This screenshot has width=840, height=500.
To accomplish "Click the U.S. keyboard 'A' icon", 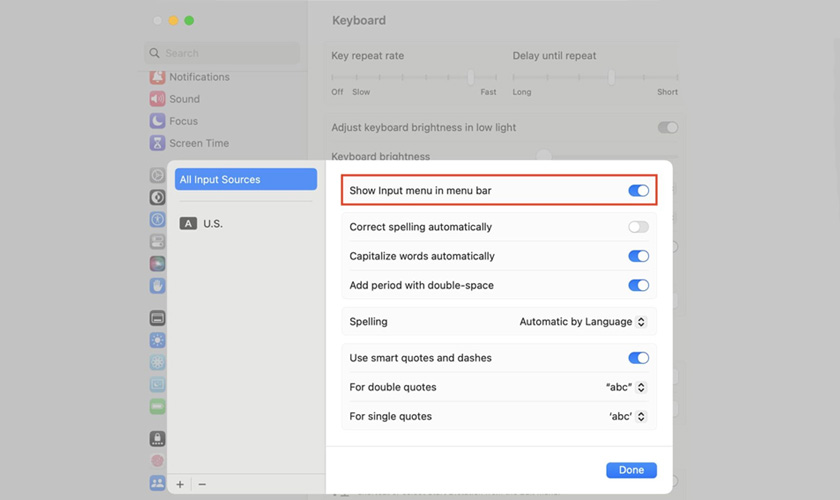I will click(188, 223).
